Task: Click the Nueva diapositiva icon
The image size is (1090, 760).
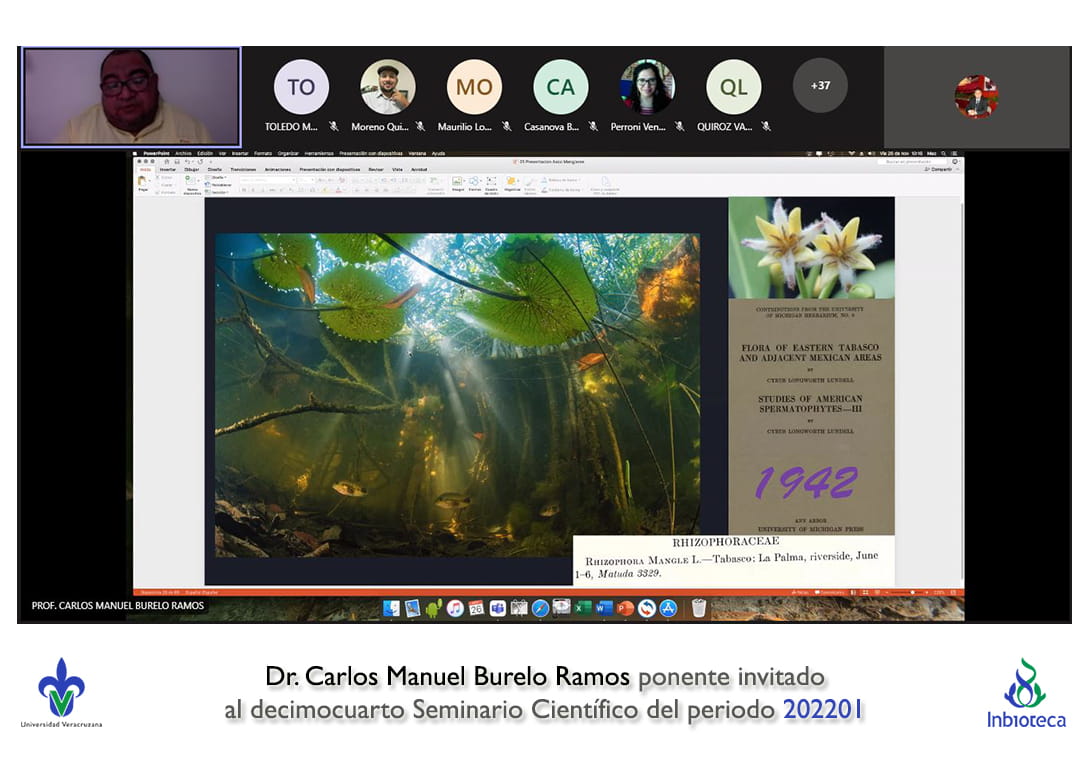Action: pyautogui.click(x=192, y=182)
